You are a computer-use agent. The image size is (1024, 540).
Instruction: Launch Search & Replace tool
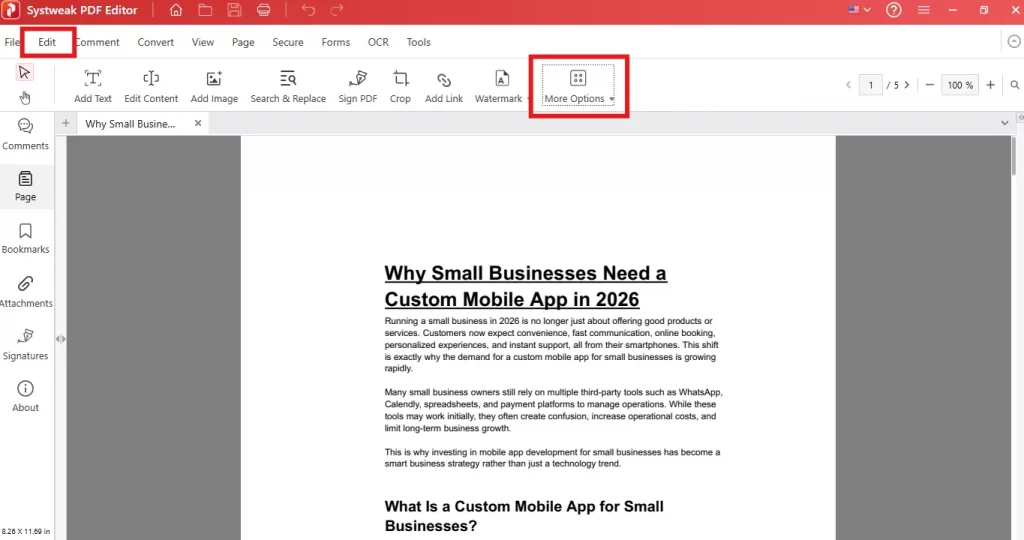point(288,87)
